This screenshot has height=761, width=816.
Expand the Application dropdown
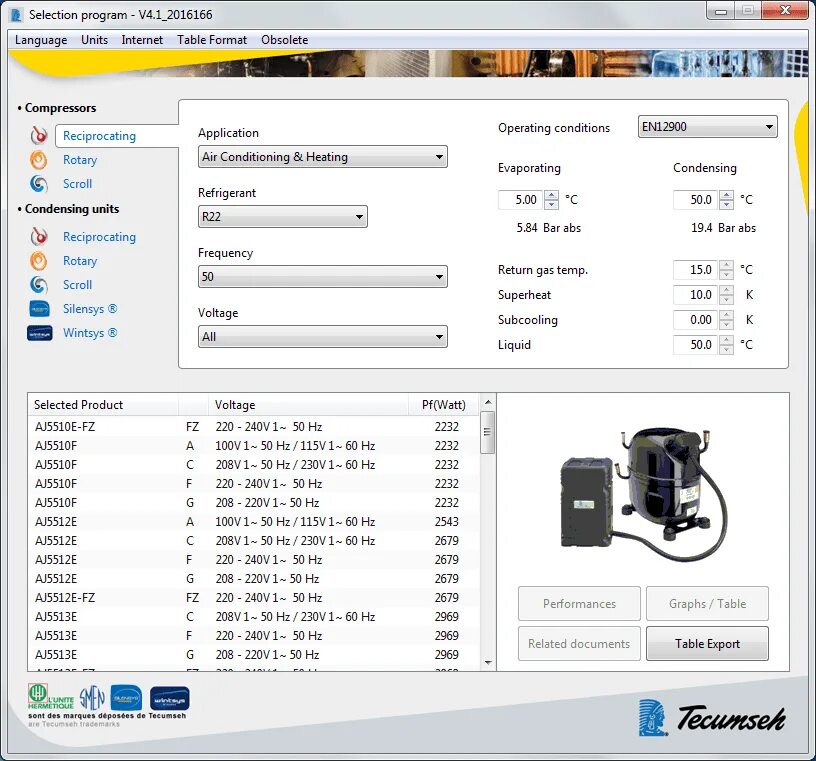323,157
